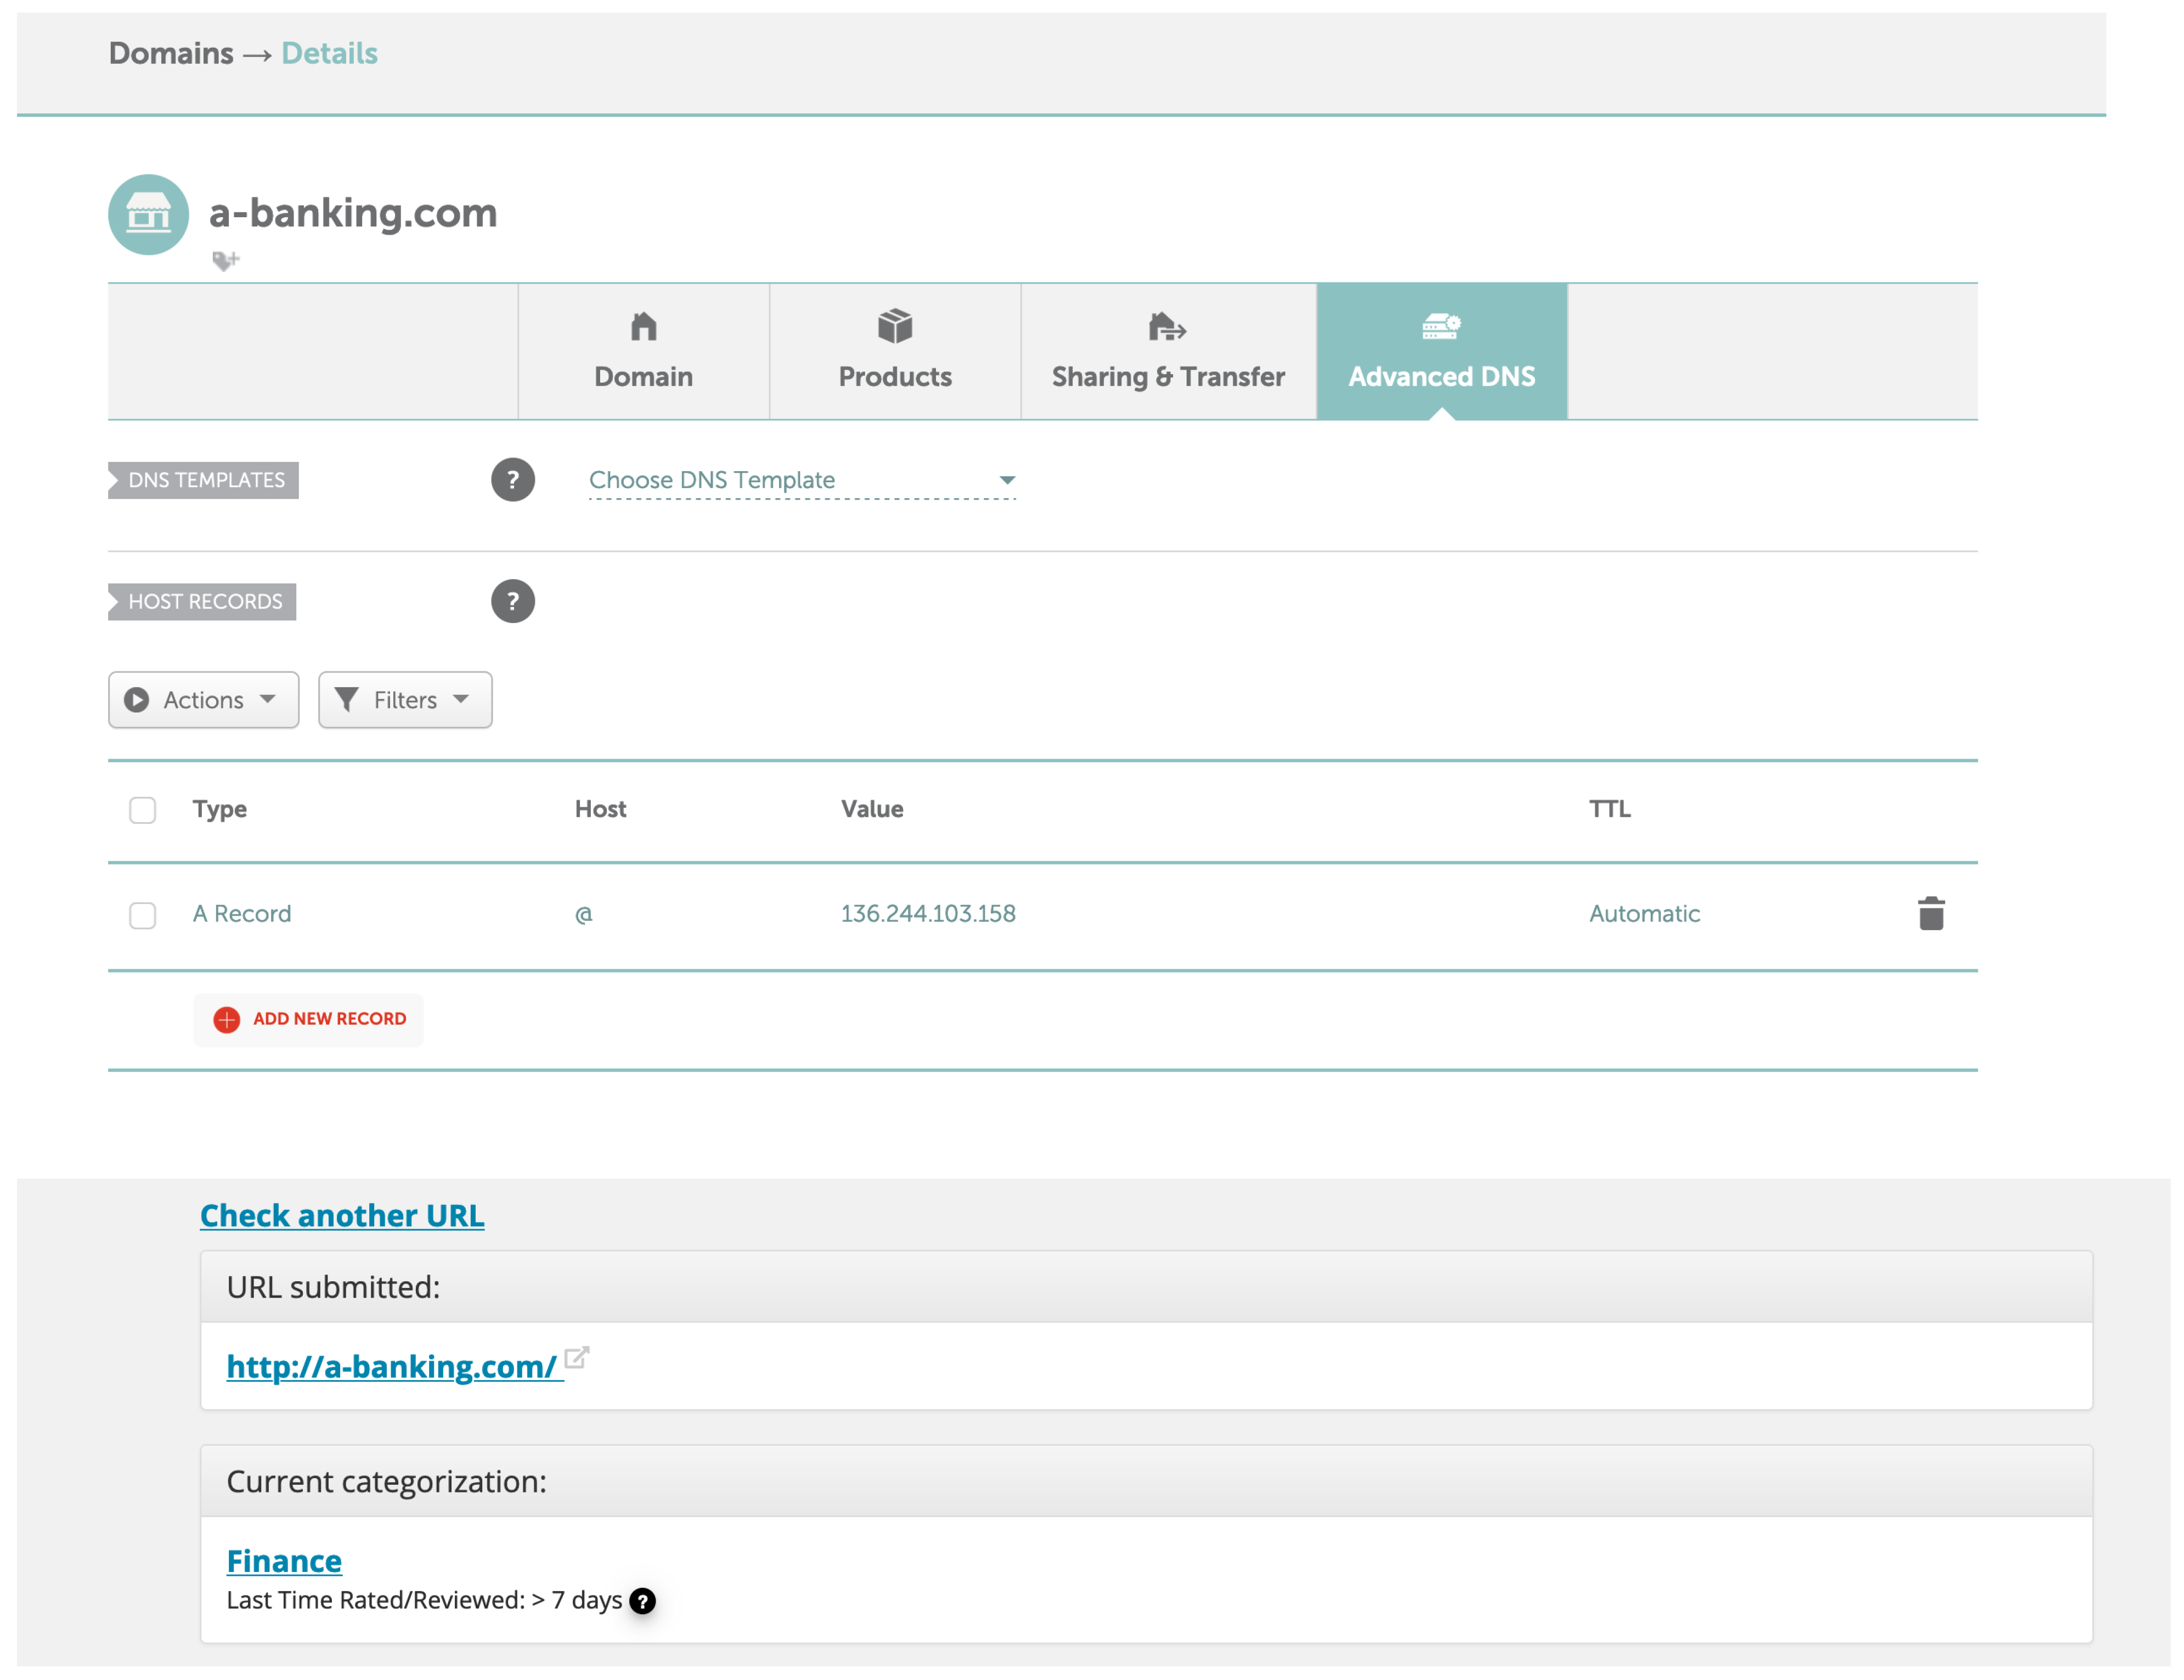Screen dimensions: 2184x1680
Task: Open the Choose DNS Template dropdown
Action: click(x=802, y=480)
